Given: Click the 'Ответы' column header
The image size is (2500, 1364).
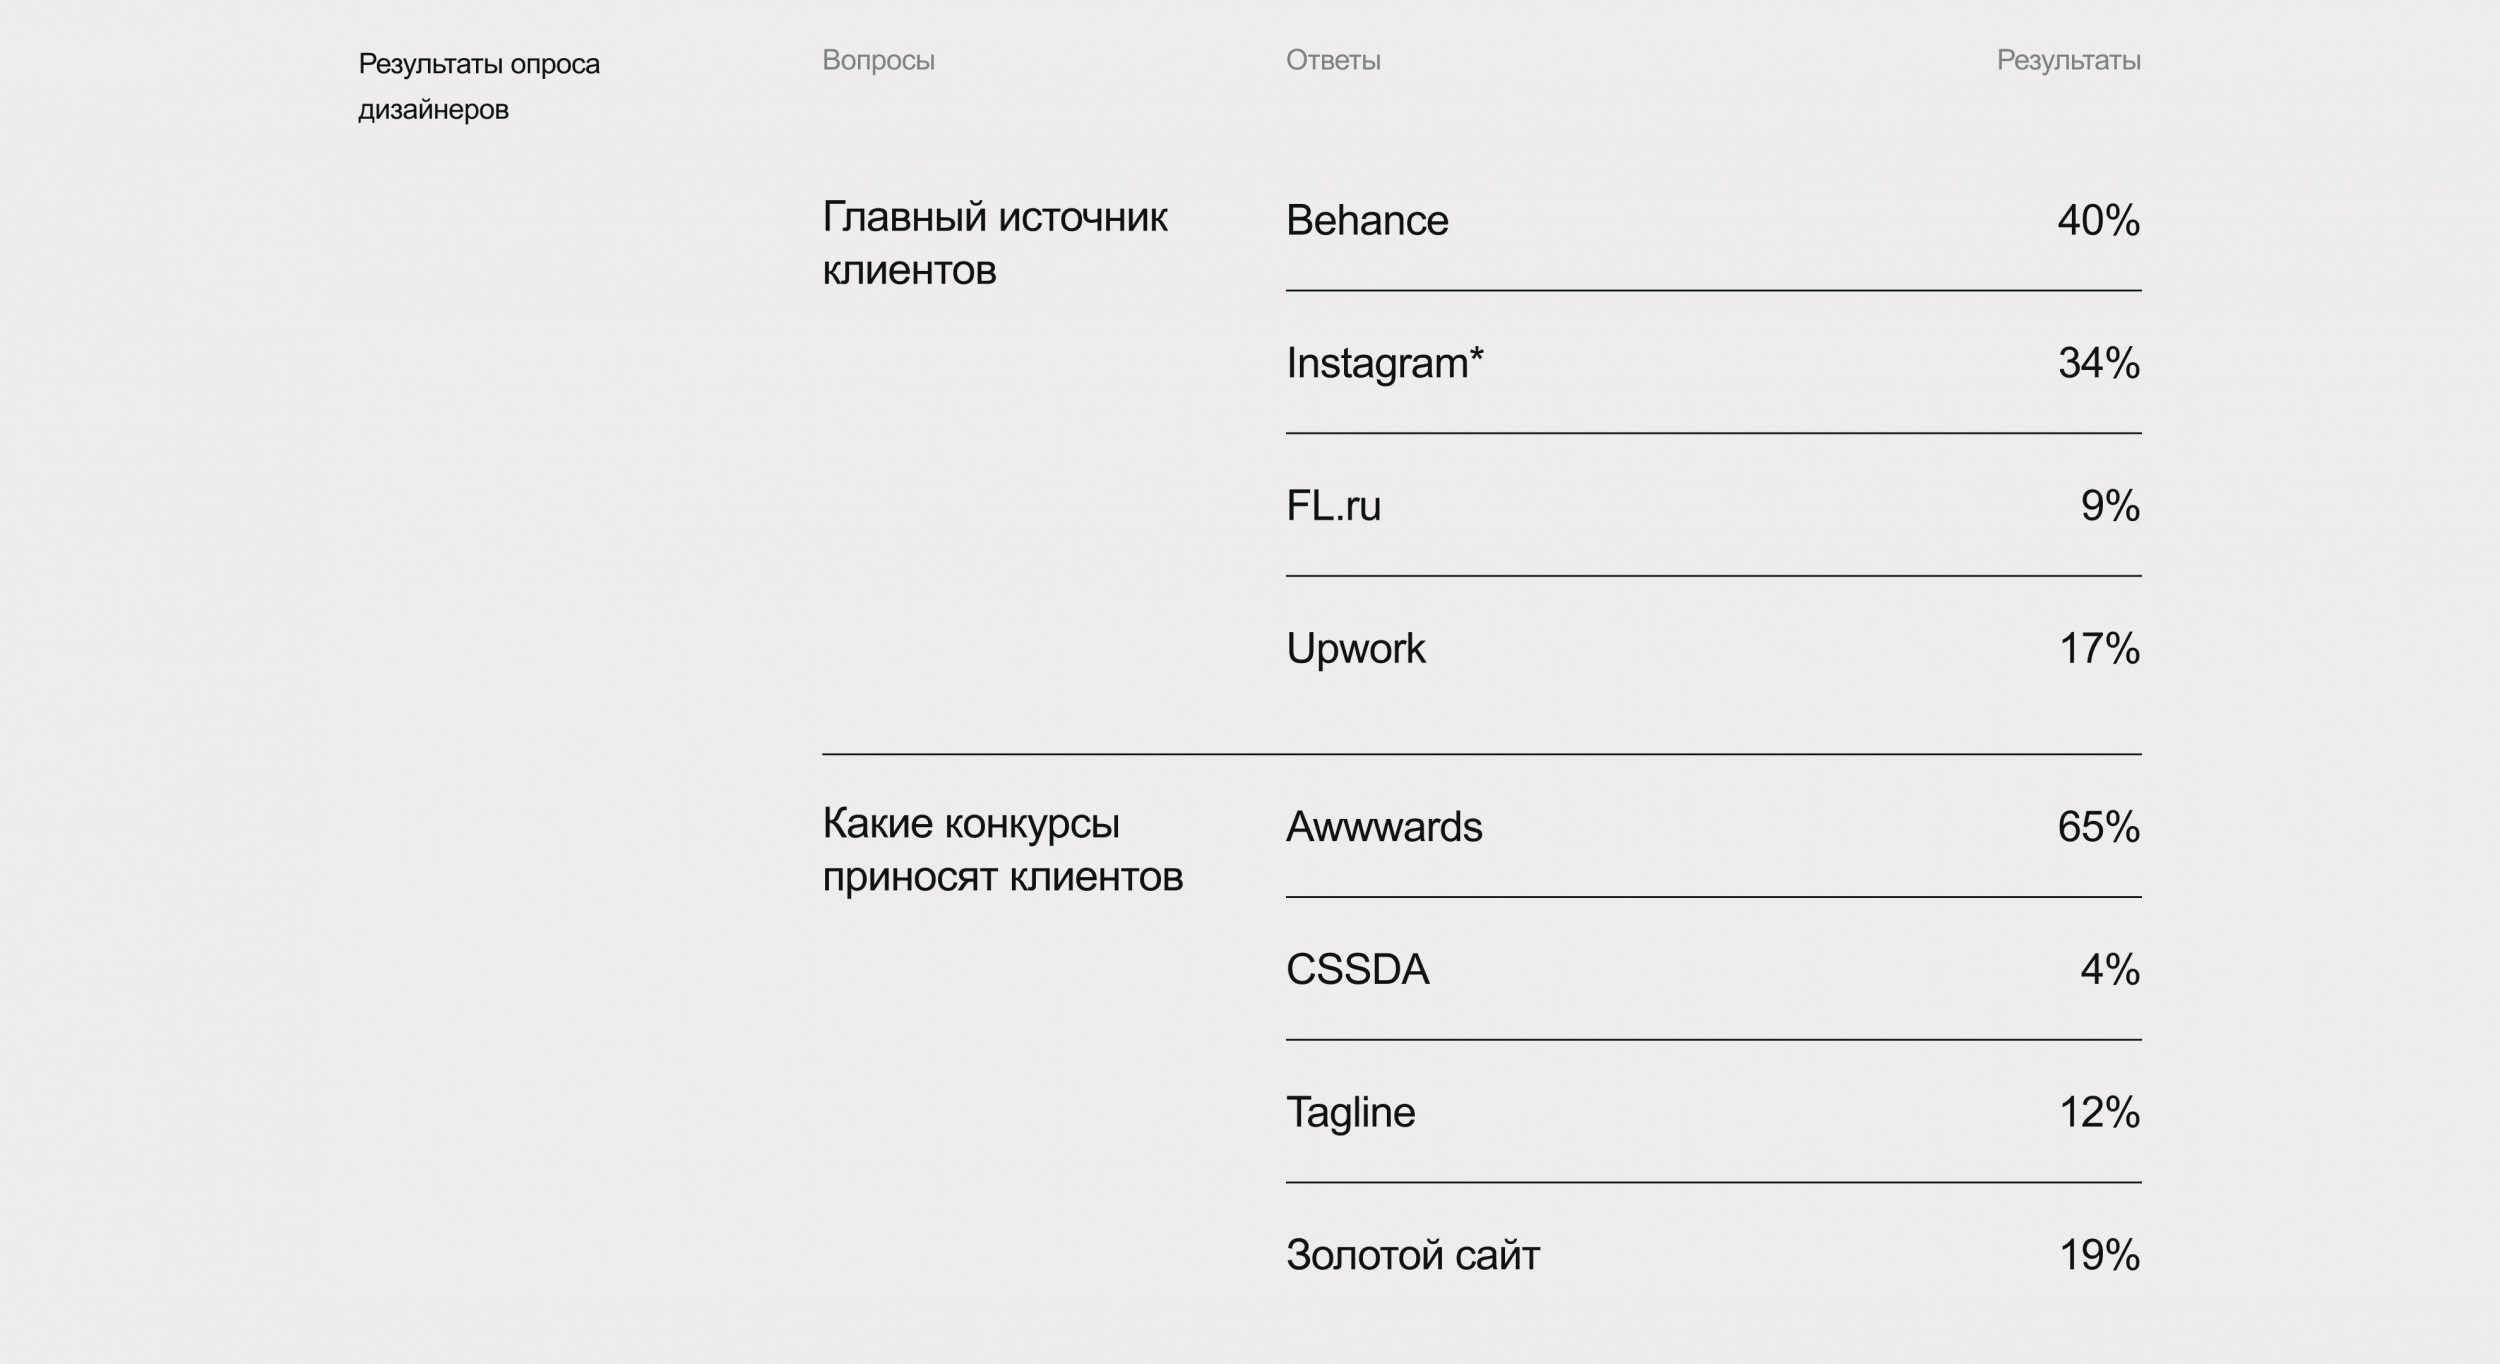Looking at the screenshot, I should click(x=1333, y=60).
